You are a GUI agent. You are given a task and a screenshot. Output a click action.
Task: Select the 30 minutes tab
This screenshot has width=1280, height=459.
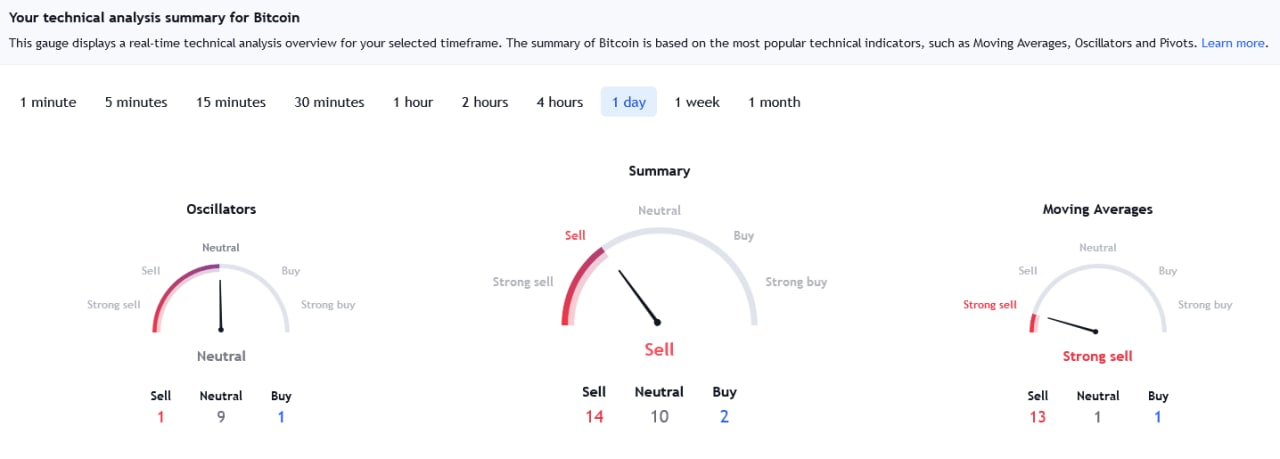click(x=329, y=102)
